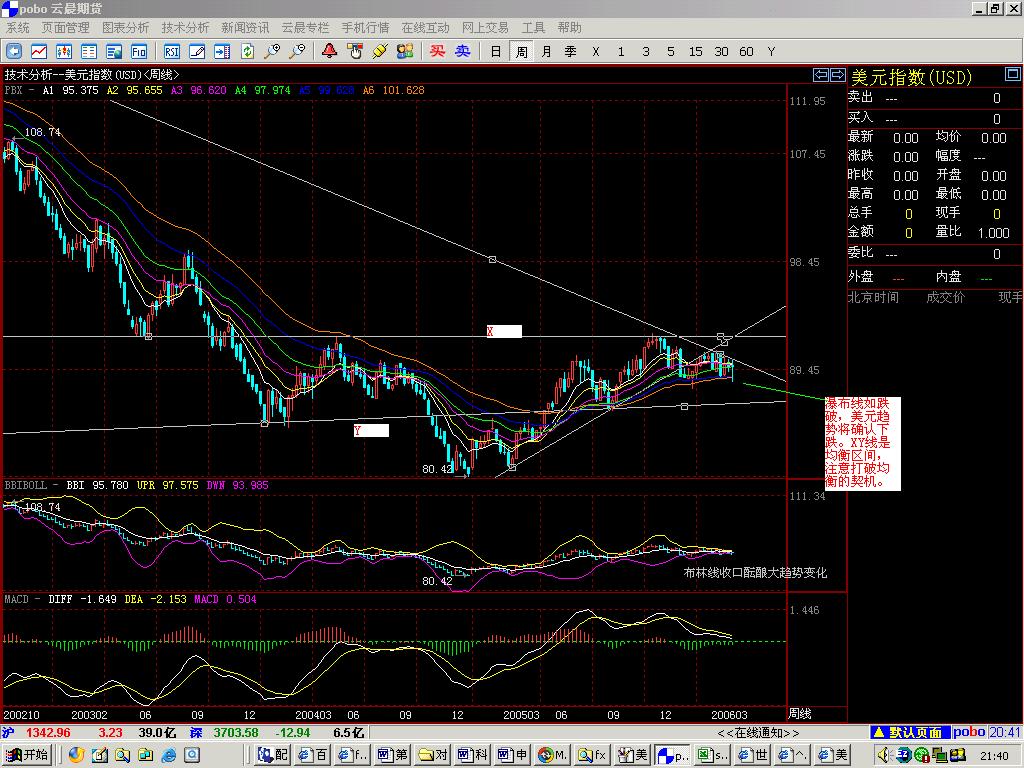Switch to daily period 日

coord(496,51)
